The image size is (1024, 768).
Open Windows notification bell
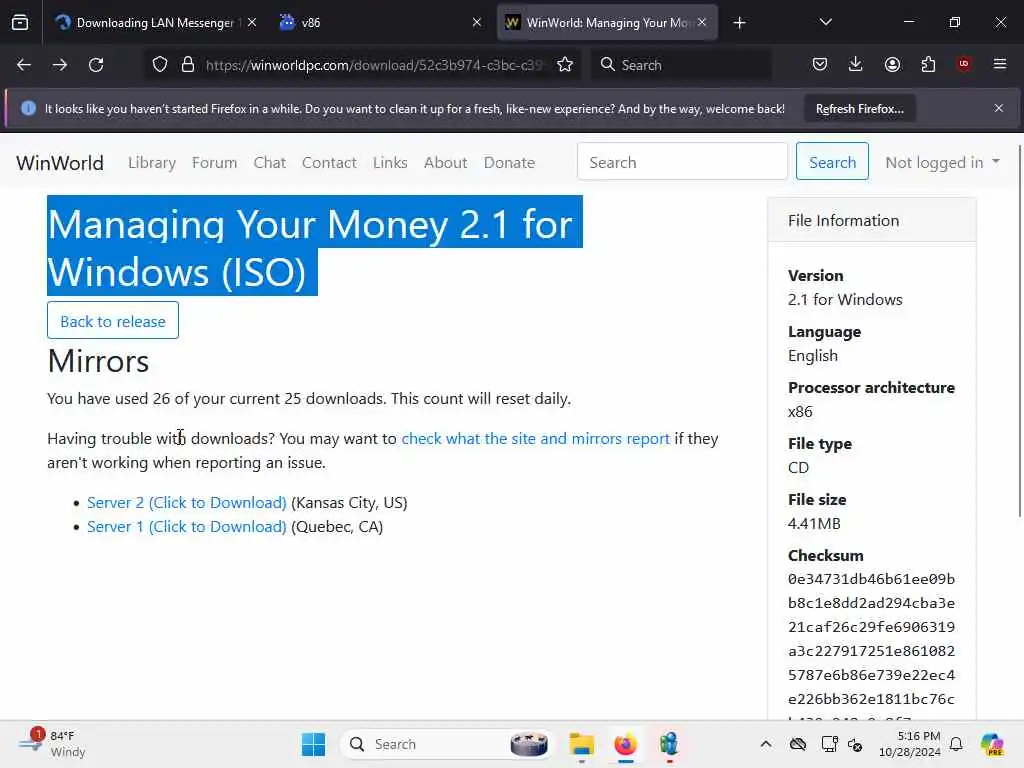[x=956, y=744]
